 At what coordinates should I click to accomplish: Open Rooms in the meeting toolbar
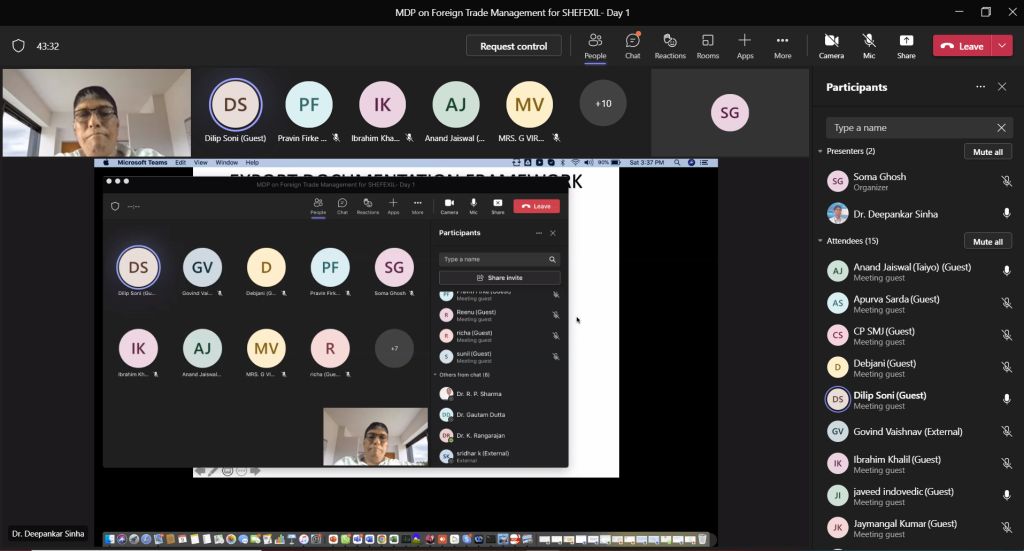coord(707,46)
